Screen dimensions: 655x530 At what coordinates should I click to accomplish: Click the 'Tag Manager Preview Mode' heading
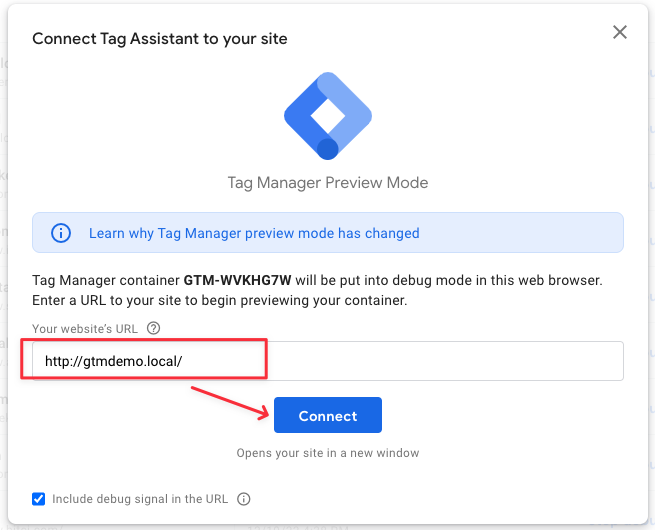(328, 183)
